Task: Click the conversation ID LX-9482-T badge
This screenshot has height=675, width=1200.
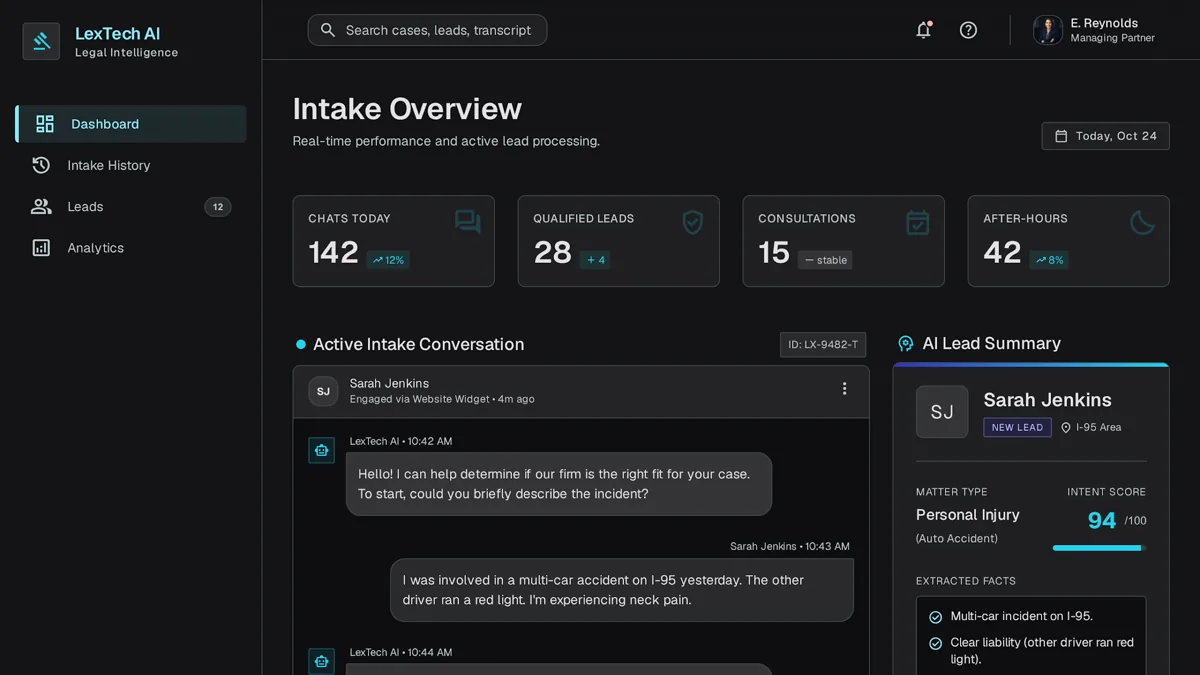Action: pyautogui.click(x=823, y=345)
